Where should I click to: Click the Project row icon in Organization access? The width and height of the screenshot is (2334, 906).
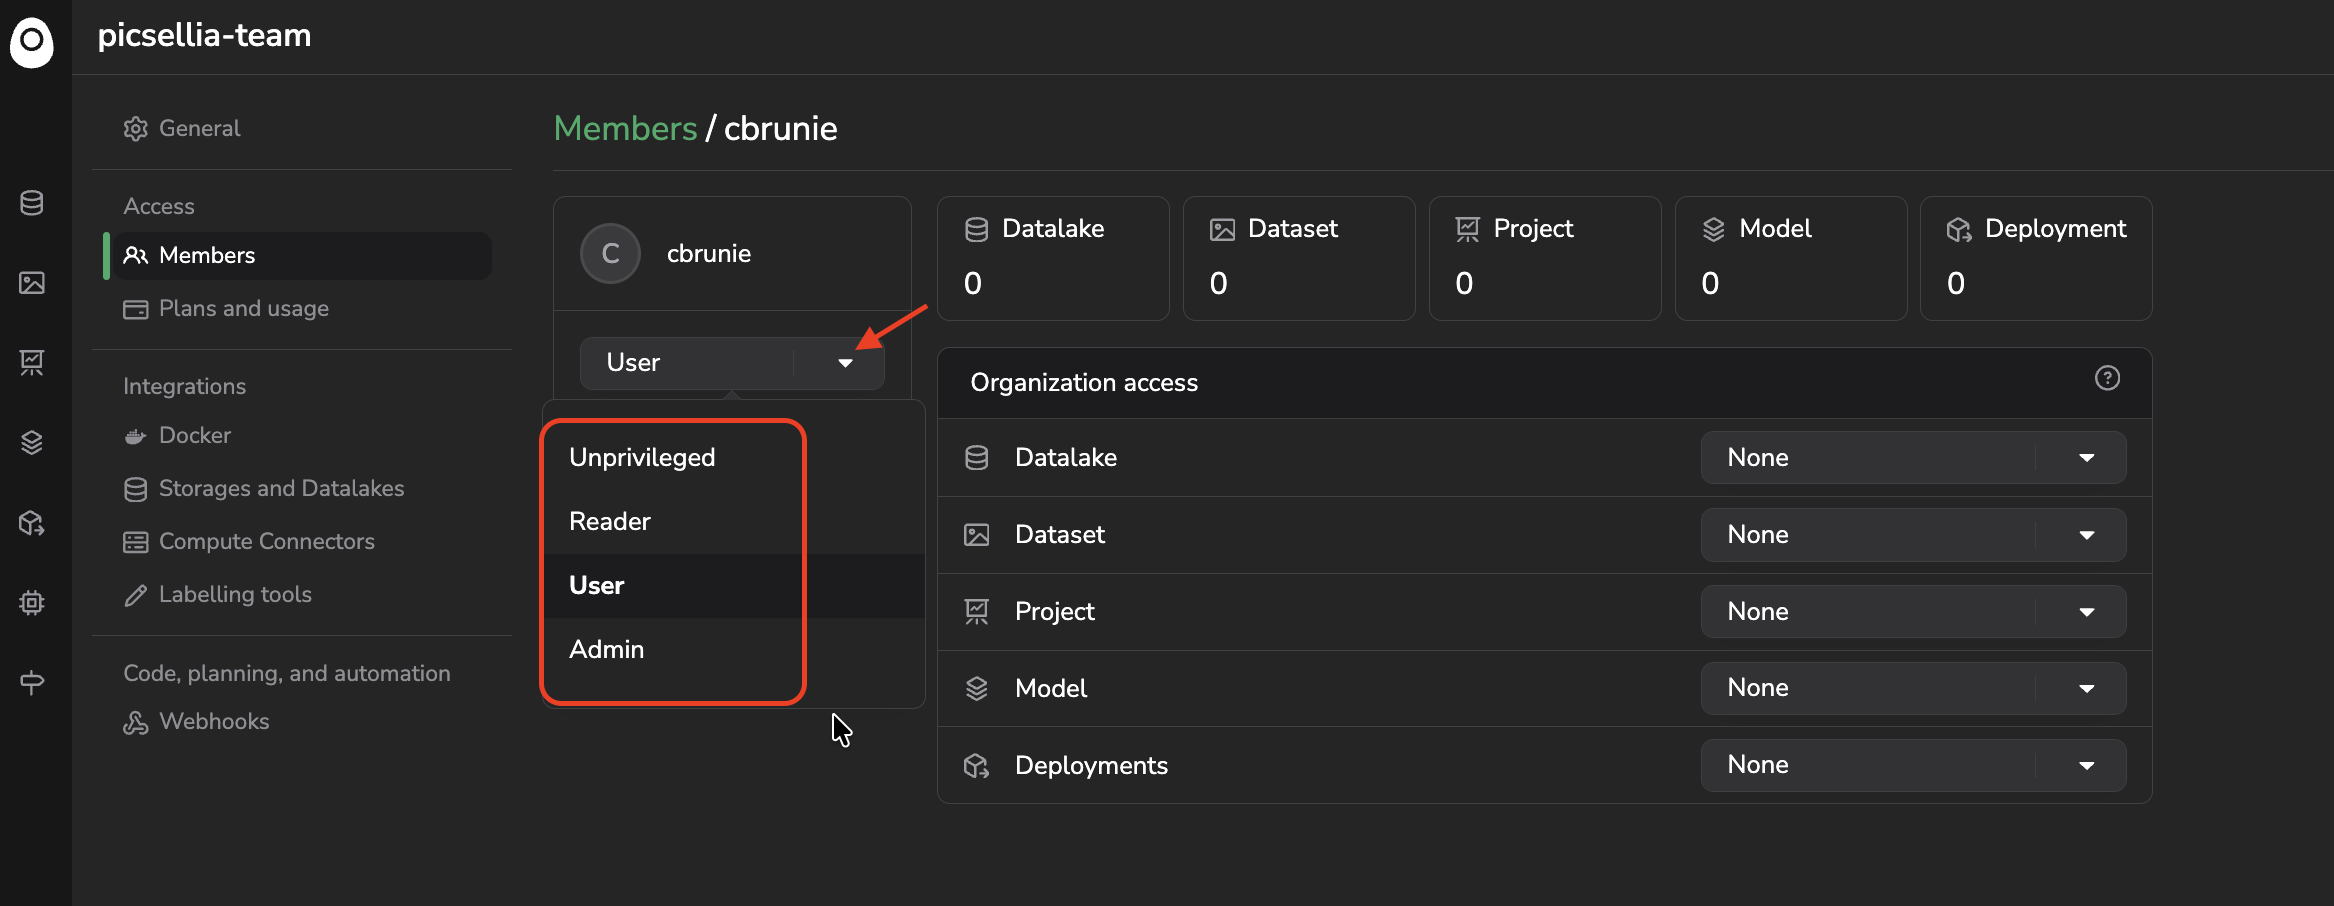[976, 612]
